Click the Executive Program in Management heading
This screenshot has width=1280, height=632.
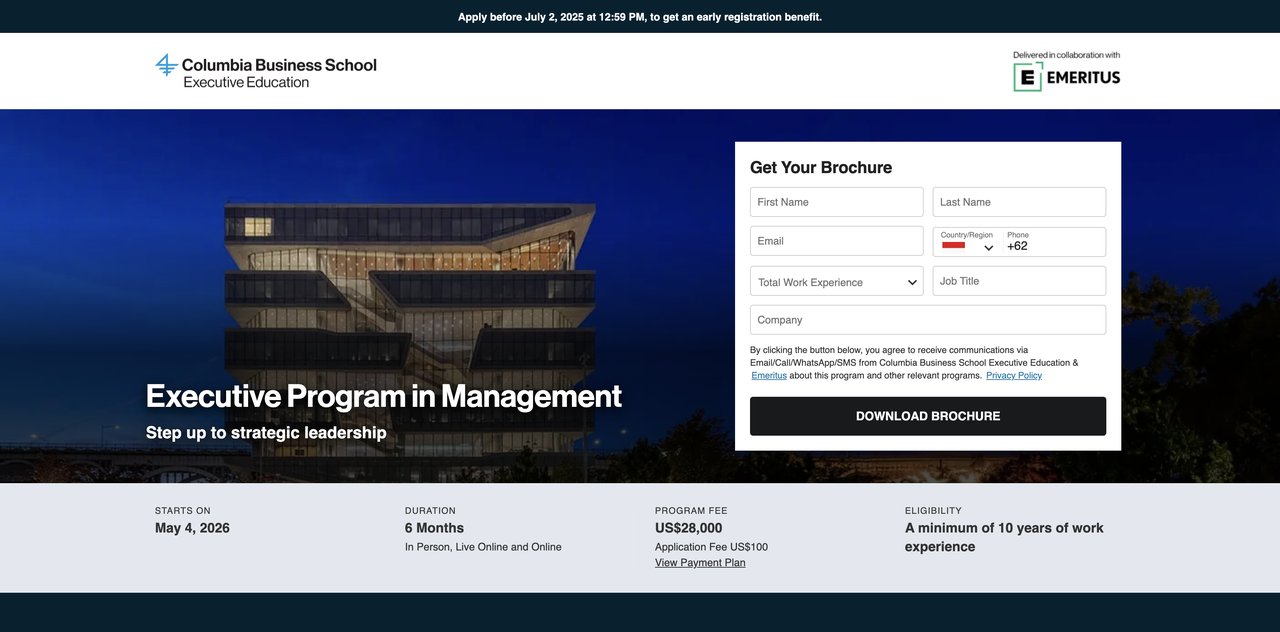pyautogui.click(x=384, y=396)
